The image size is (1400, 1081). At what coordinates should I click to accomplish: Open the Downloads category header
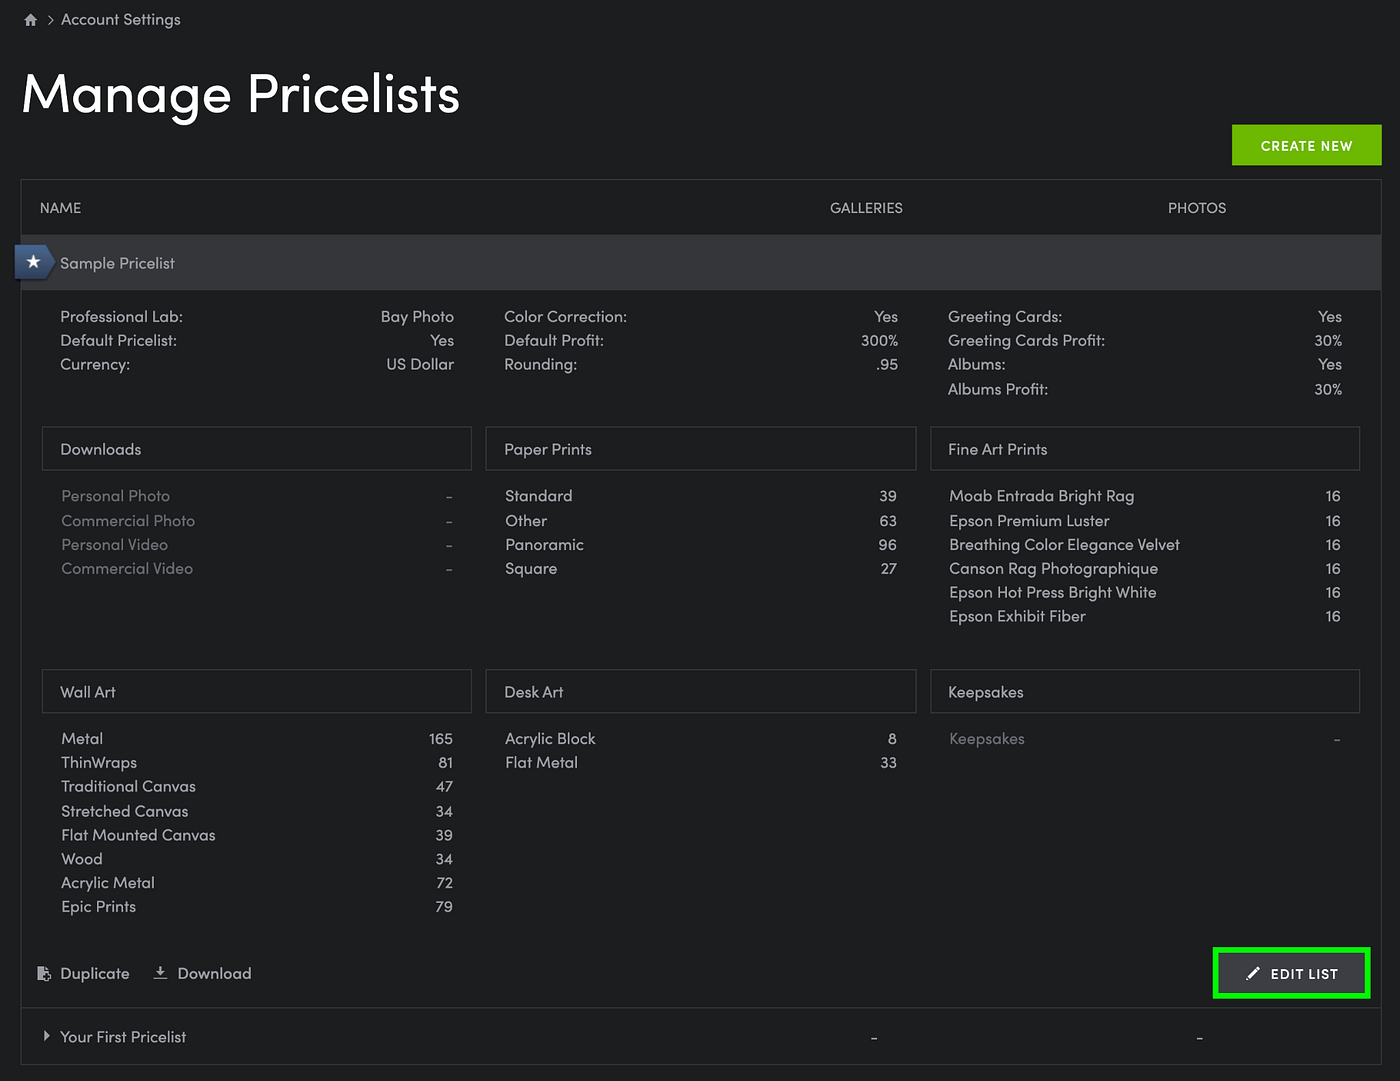pyautogui.click(x=256, y=449)
